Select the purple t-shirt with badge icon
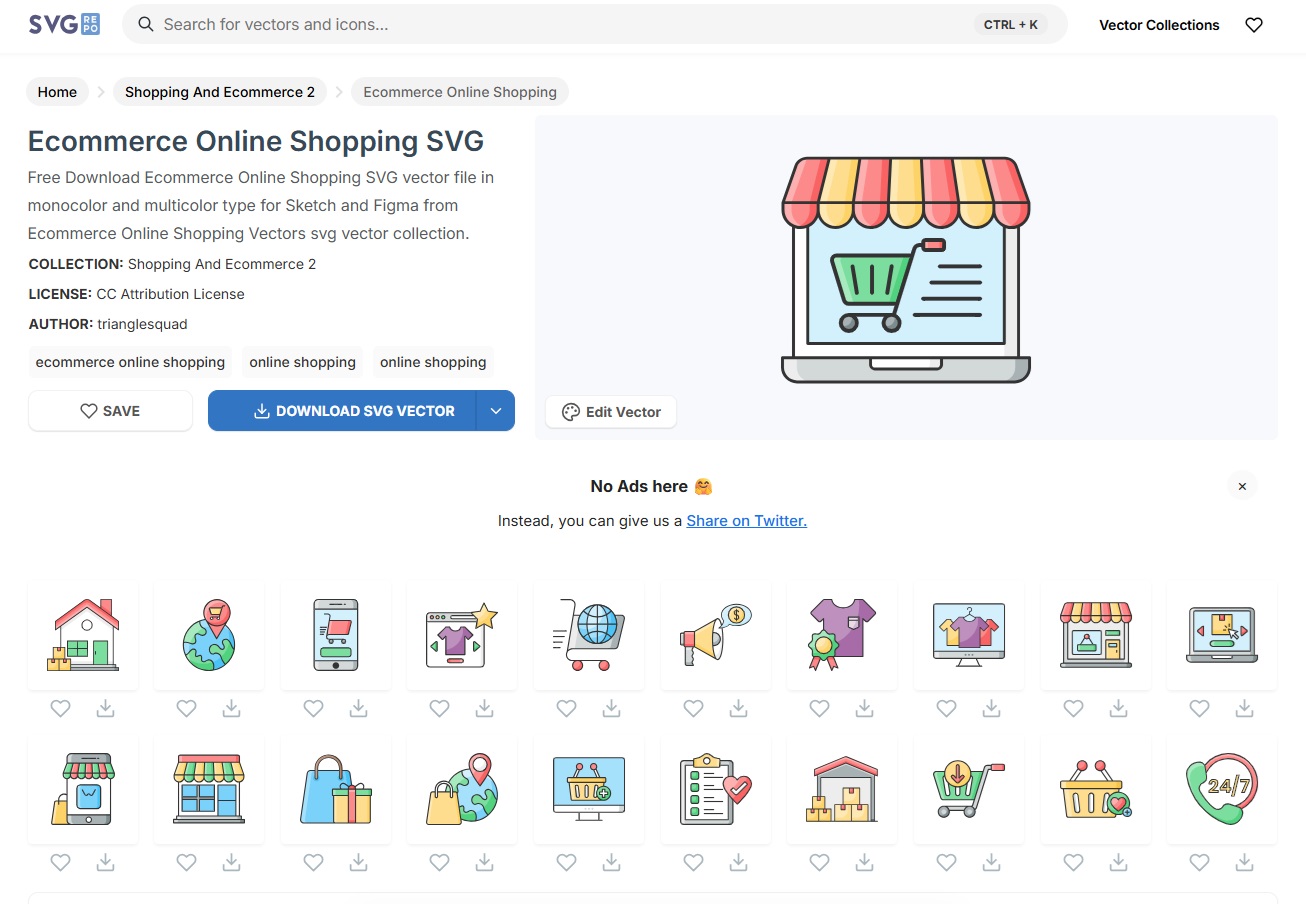The height and width of the screenshot is (904, 1306). tap(842, 635)
